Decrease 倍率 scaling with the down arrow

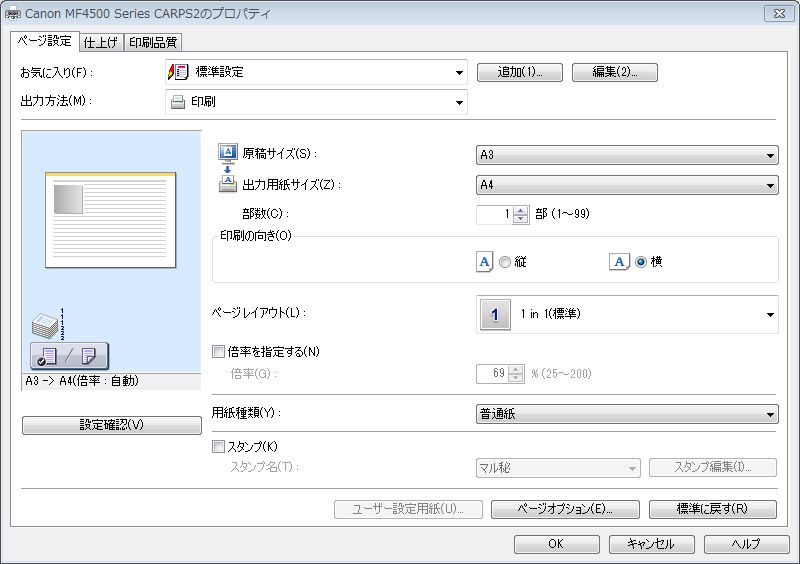coord(516,378)
